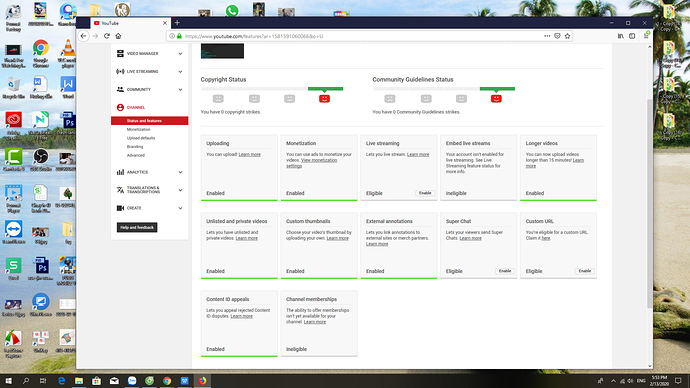Click Enable on the Super Chat card

point(505,271)
